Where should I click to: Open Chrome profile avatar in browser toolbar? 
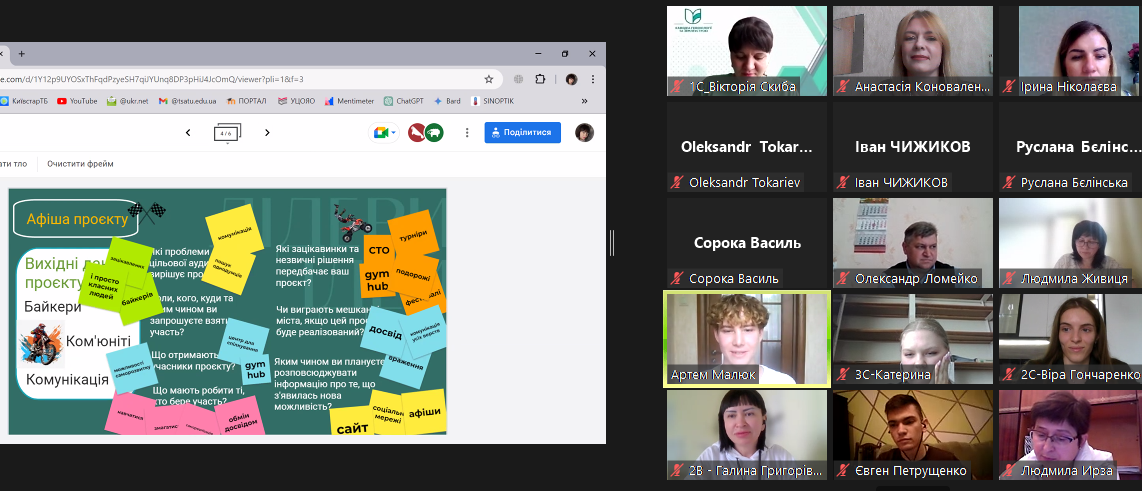pyautogui.click(x=572, y=79)
